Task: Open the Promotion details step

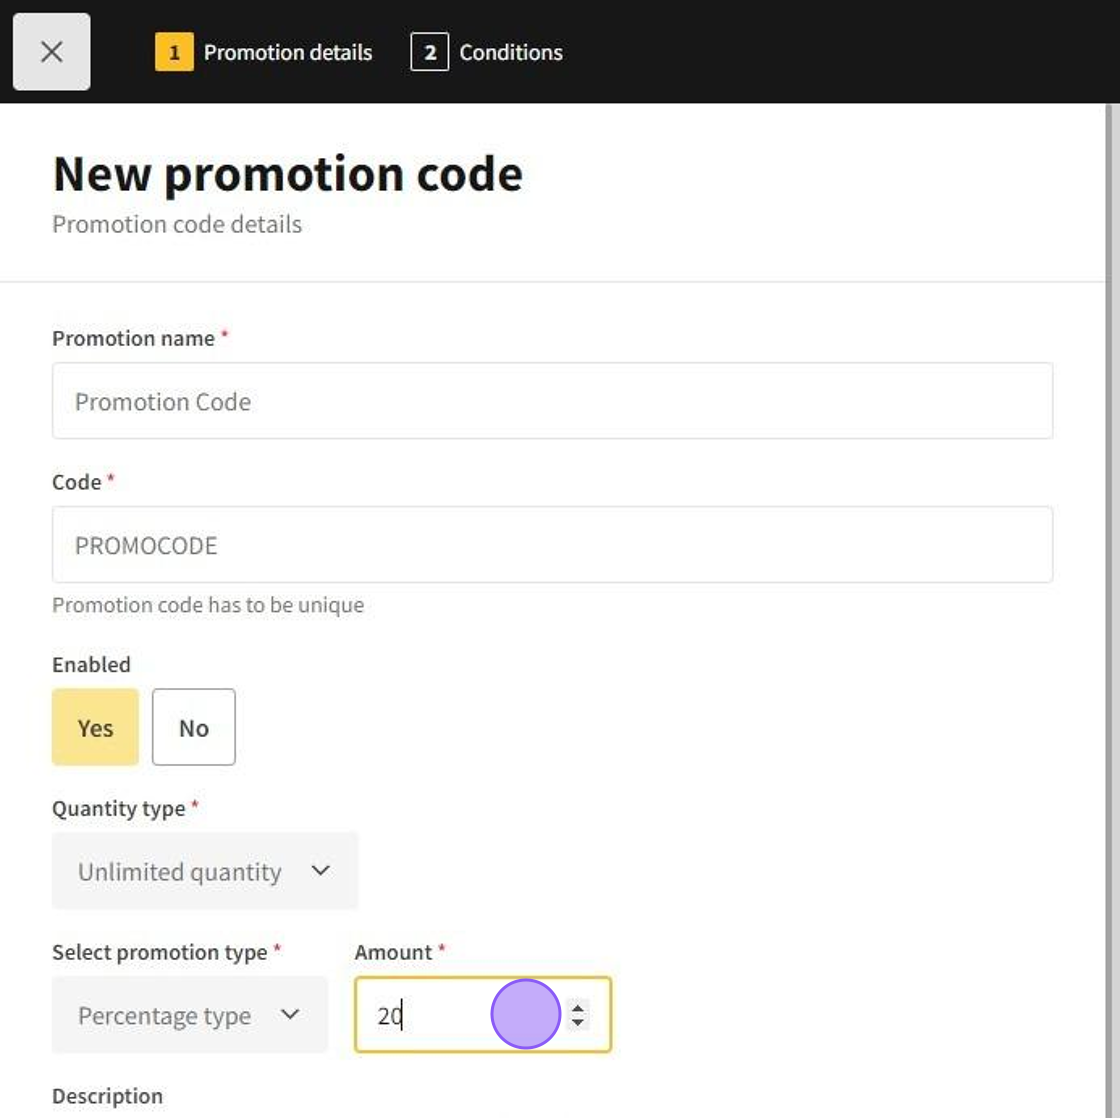Action: click(287, 52)
